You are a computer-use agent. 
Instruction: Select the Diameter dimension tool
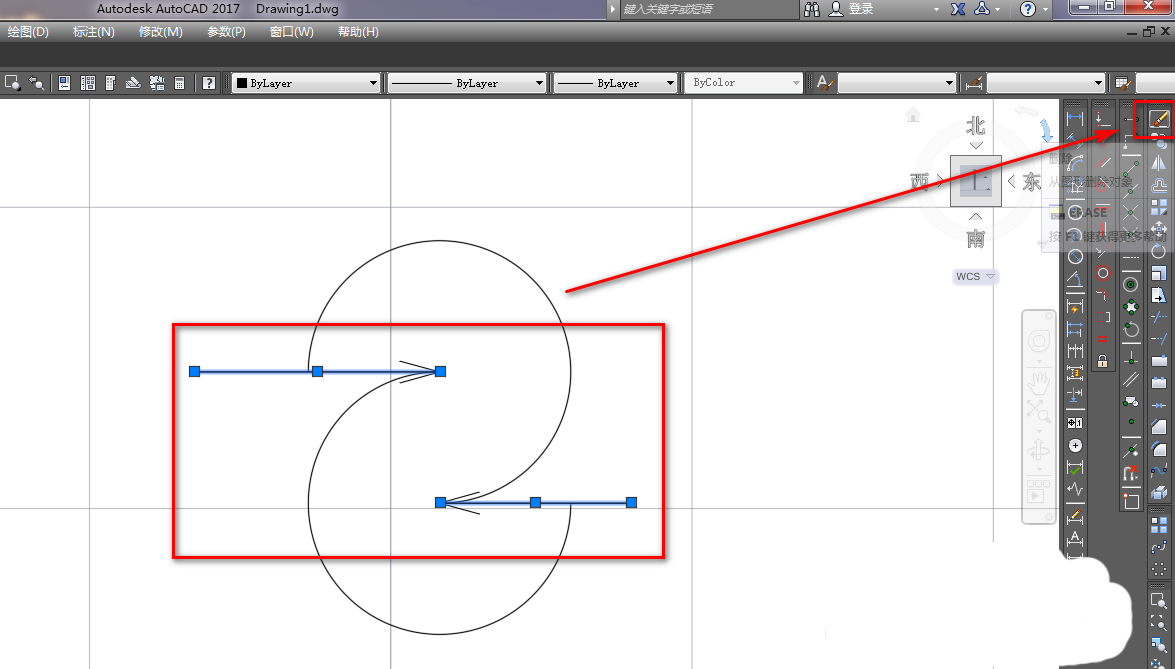(1075, 256)
